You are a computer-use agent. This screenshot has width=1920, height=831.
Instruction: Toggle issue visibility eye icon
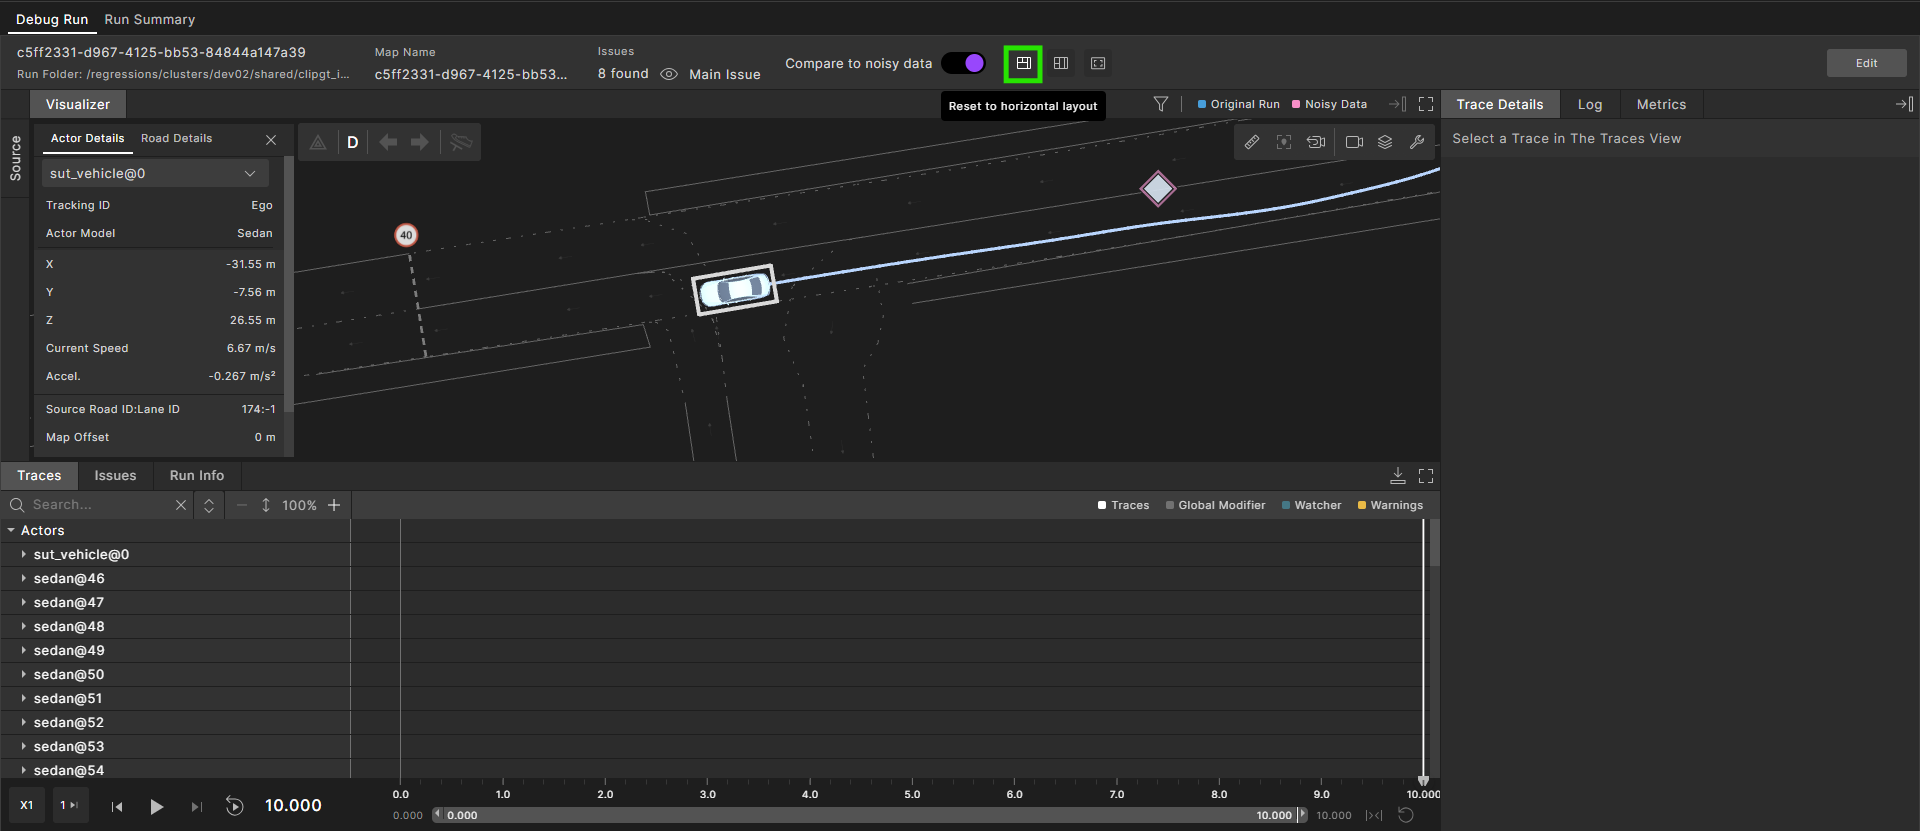[669, 74]
